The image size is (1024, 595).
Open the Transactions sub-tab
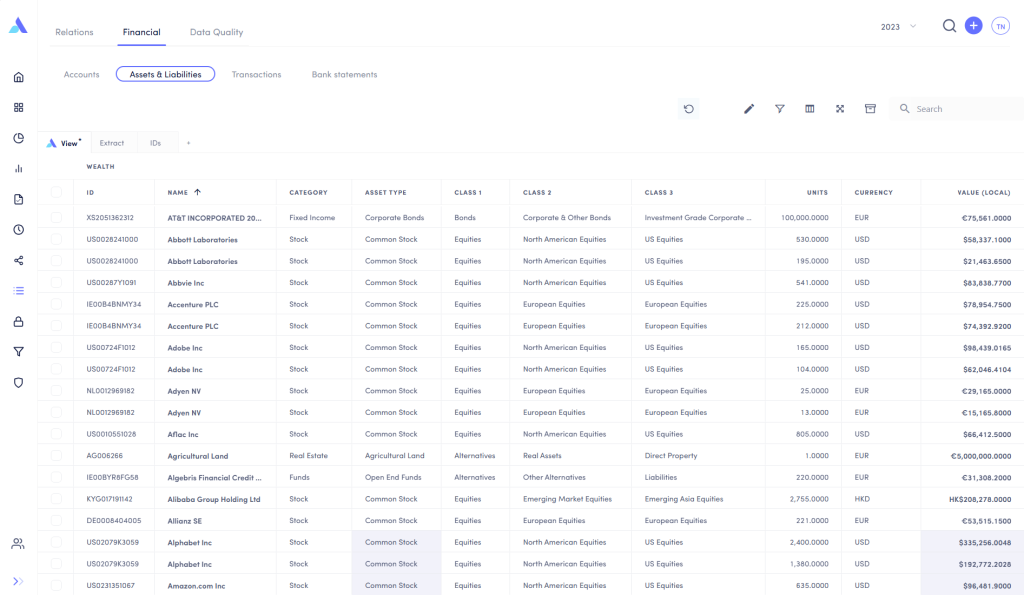(x=256, y=75)
